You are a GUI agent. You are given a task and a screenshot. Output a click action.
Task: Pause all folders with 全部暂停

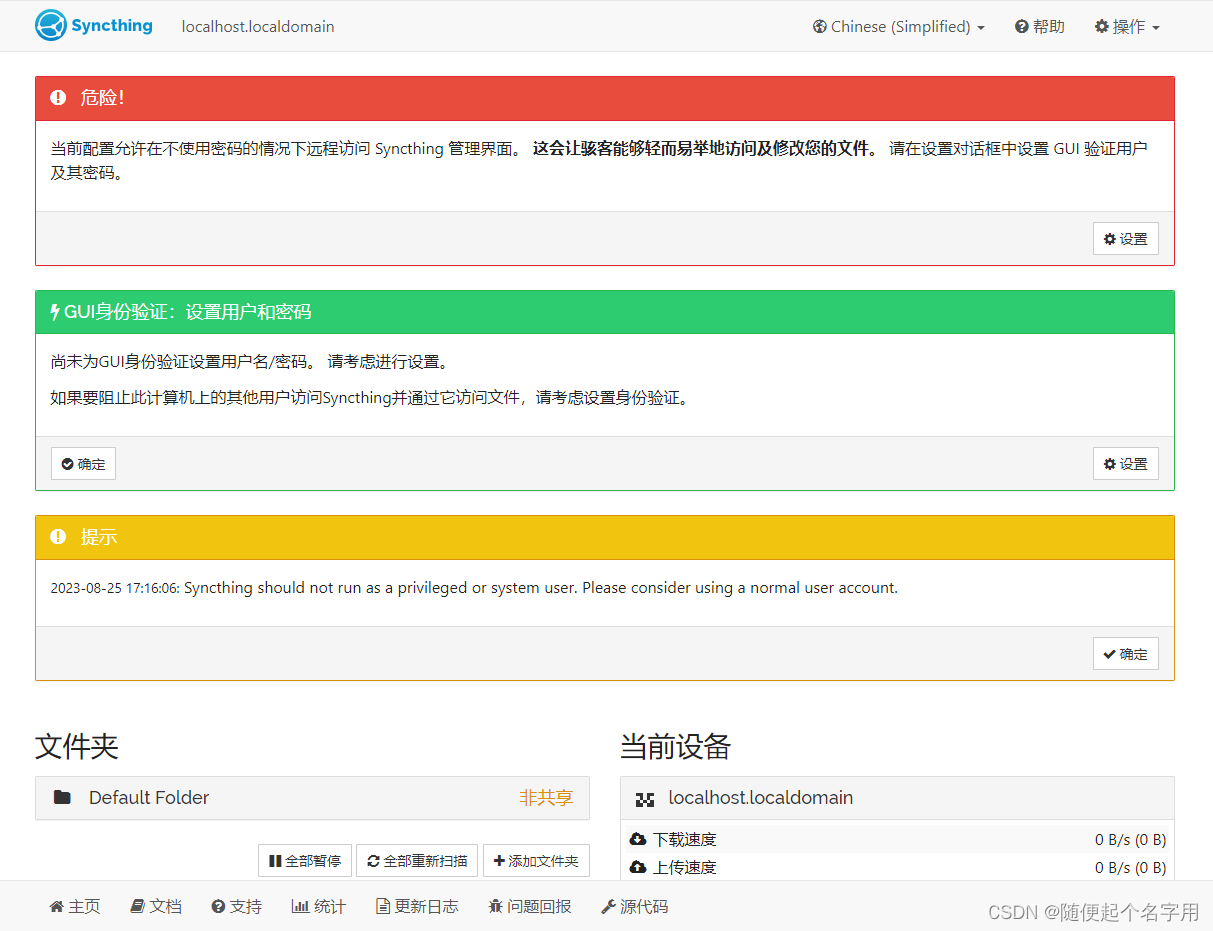305,861
